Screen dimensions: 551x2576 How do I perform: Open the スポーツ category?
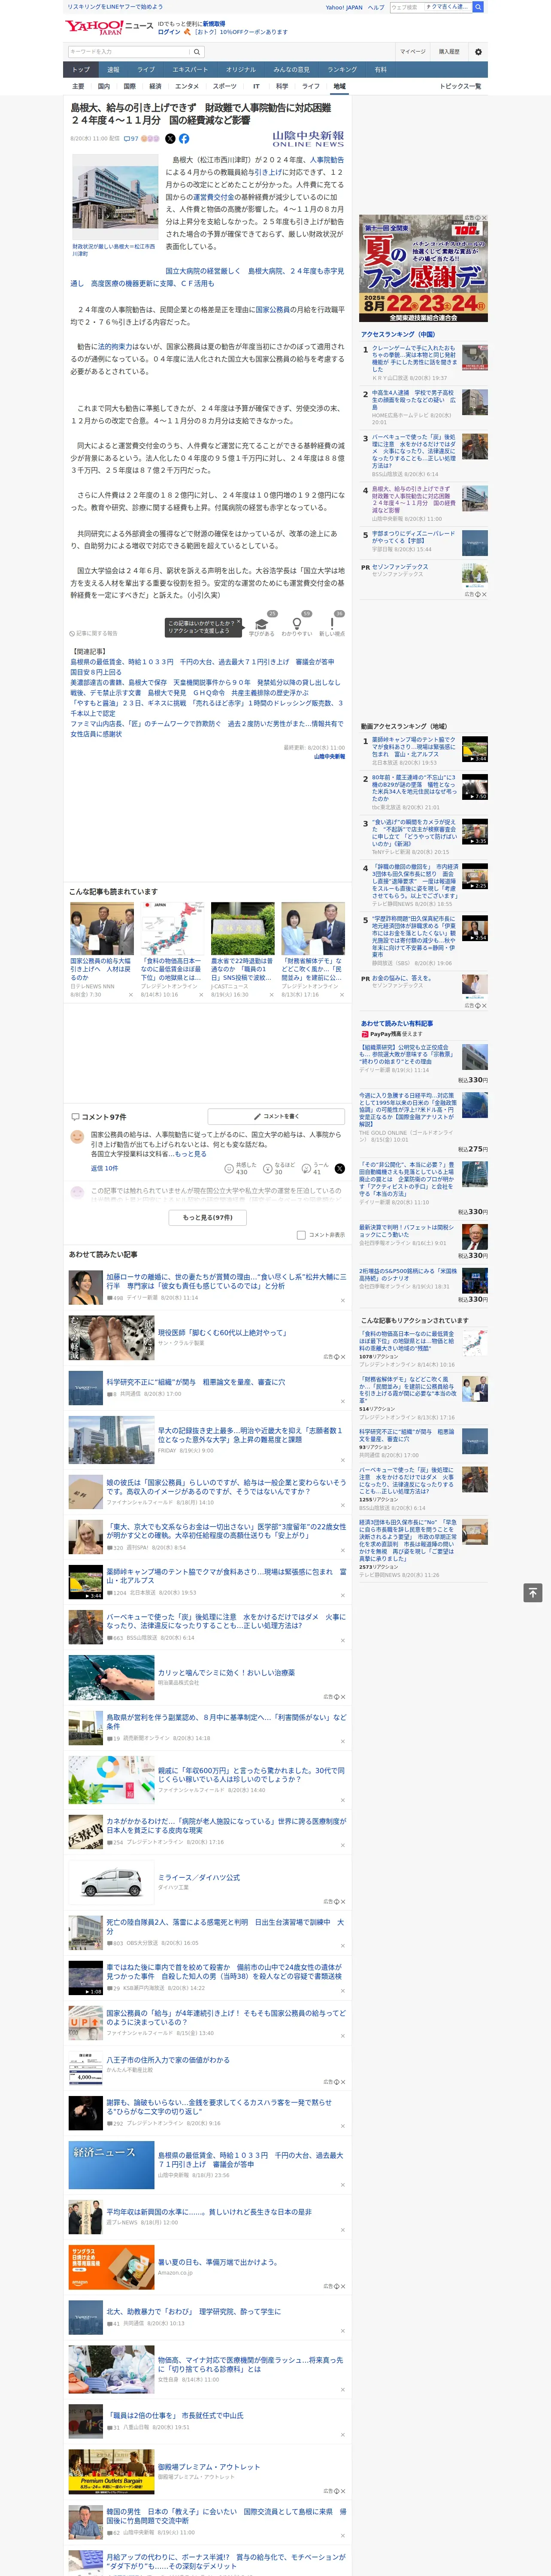pyautogui.click(x=225, y=86)
